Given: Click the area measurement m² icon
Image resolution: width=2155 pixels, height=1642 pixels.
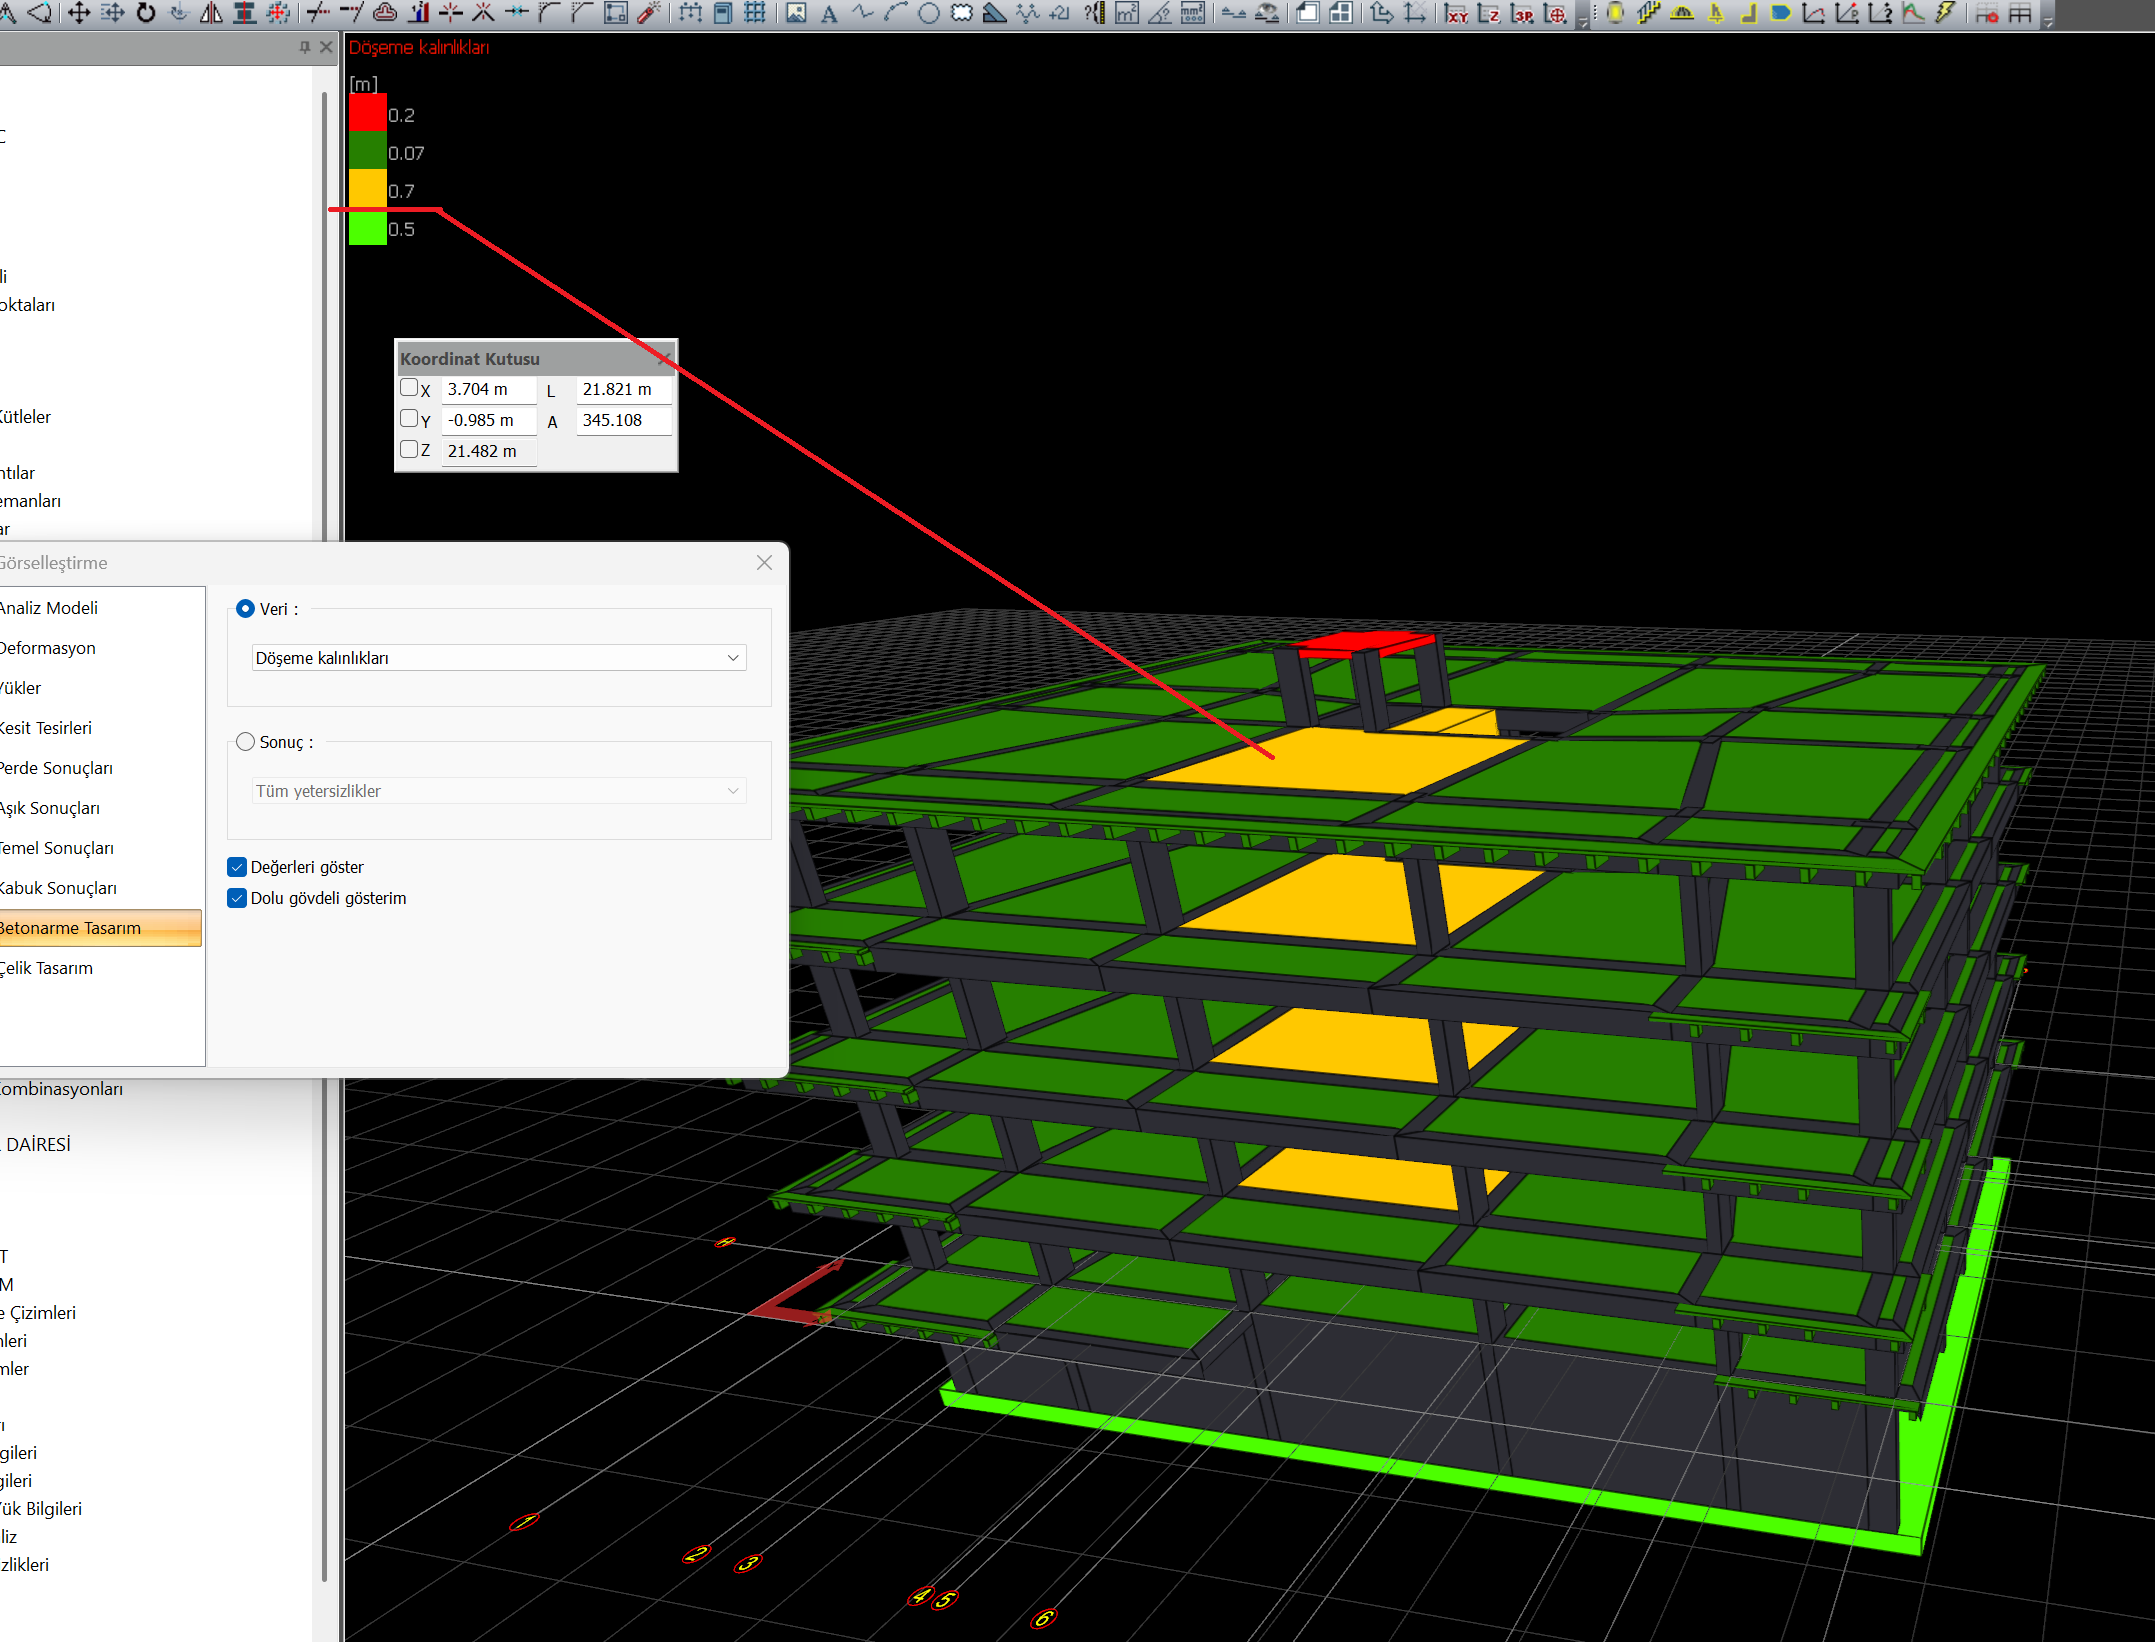Looking at the screenshot, I should 1127,14.
